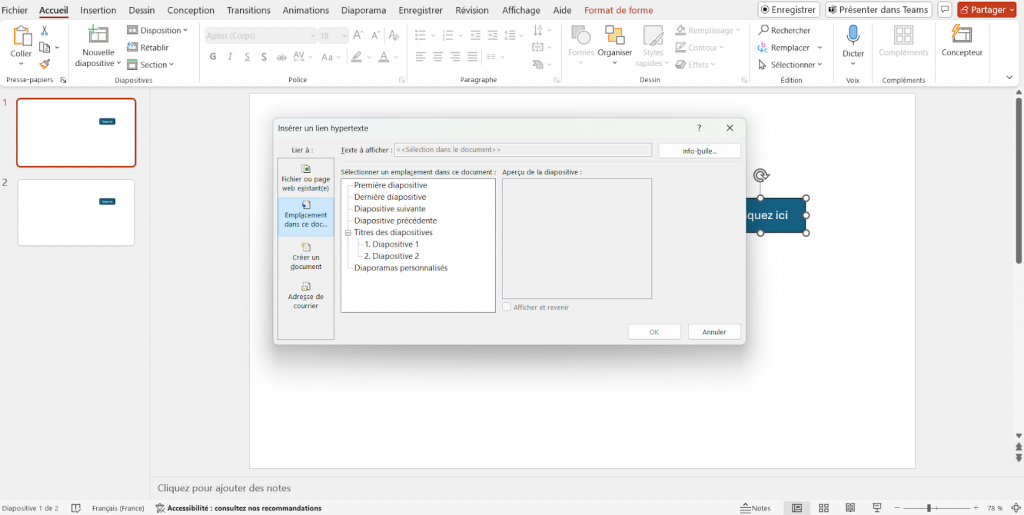
Task: Select slide 2 thumbnail
Action: pyautogui.click(x=76, y=213)
